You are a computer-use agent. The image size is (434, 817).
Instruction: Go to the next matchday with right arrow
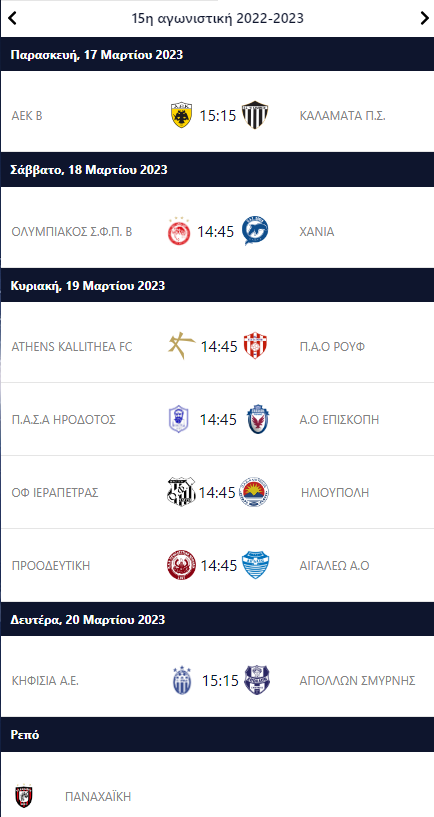424,18
